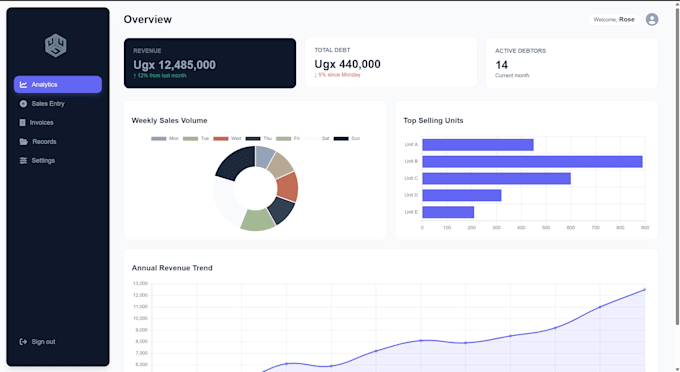Click the scrollbar down arrow
Image resolution: width=680 pixels, height=372 pixels.
(x=677, y=369)
